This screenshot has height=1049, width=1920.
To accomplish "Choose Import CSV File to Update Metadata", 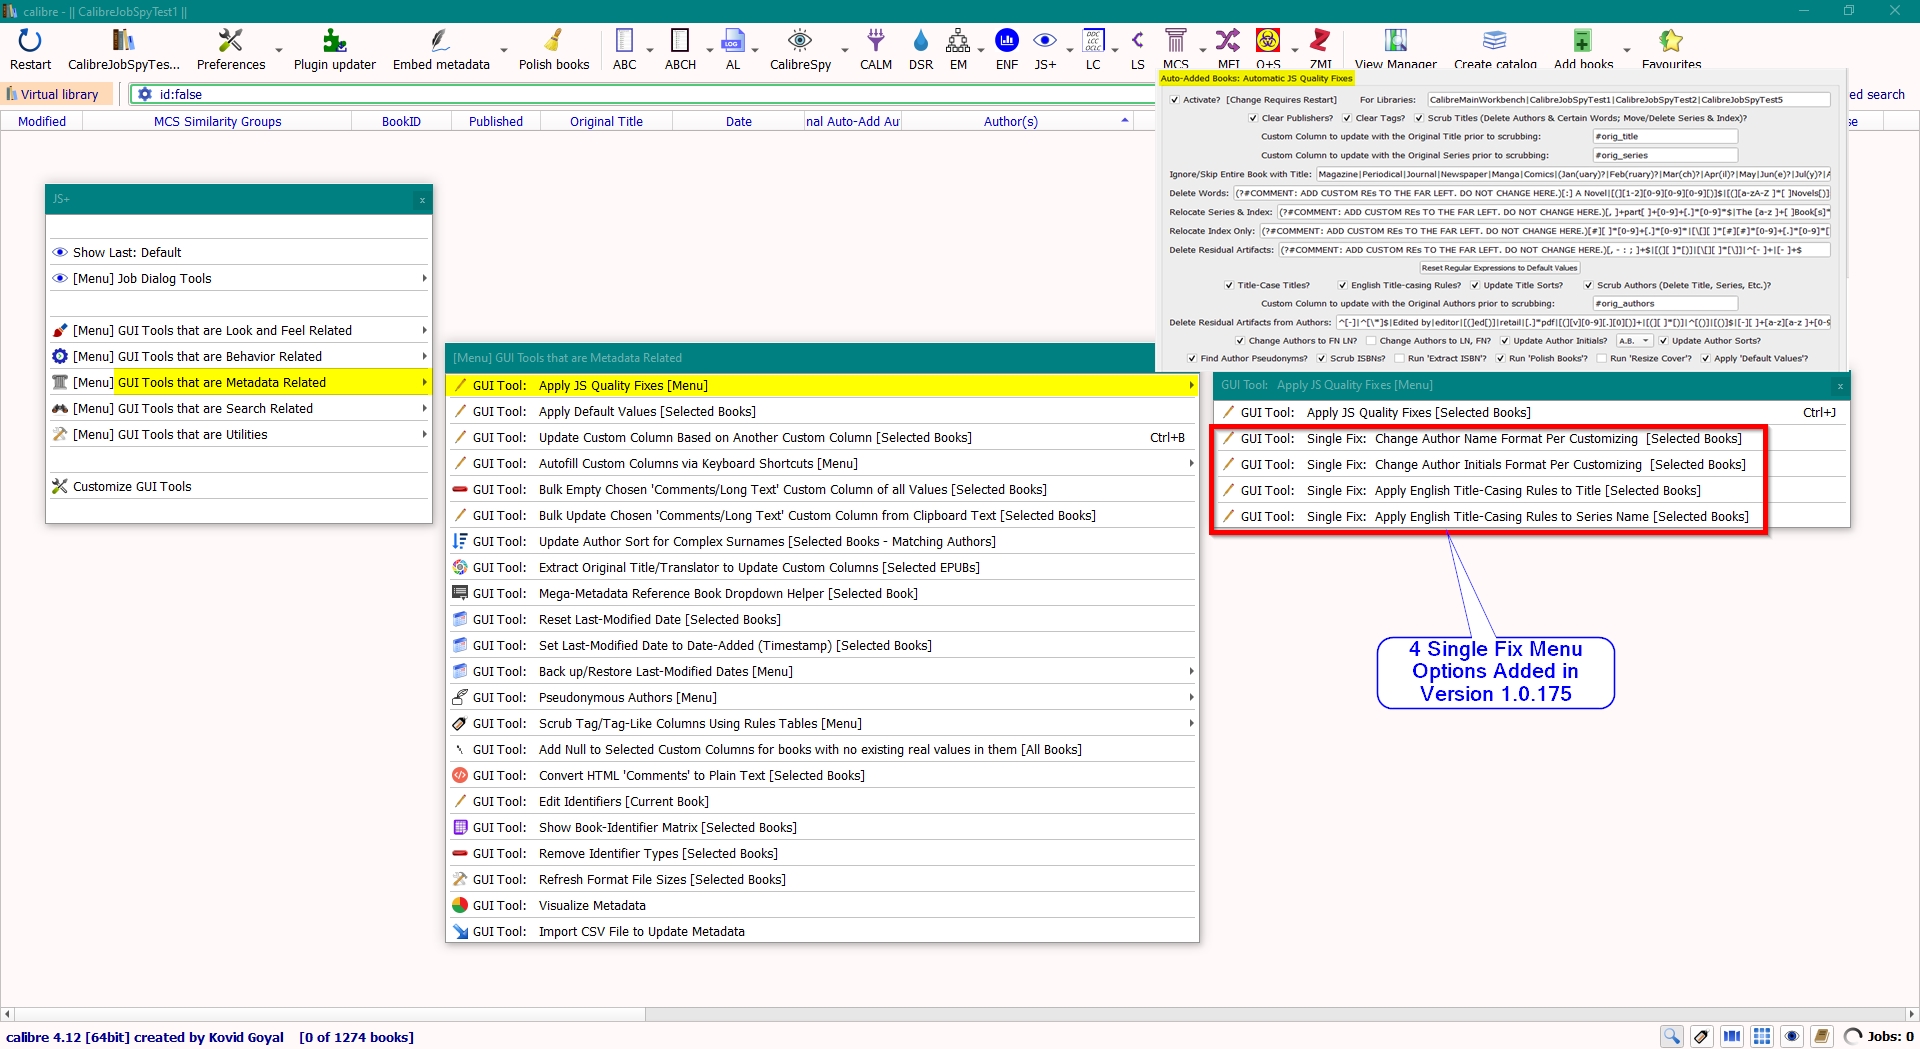I will [x=641, y=932].
